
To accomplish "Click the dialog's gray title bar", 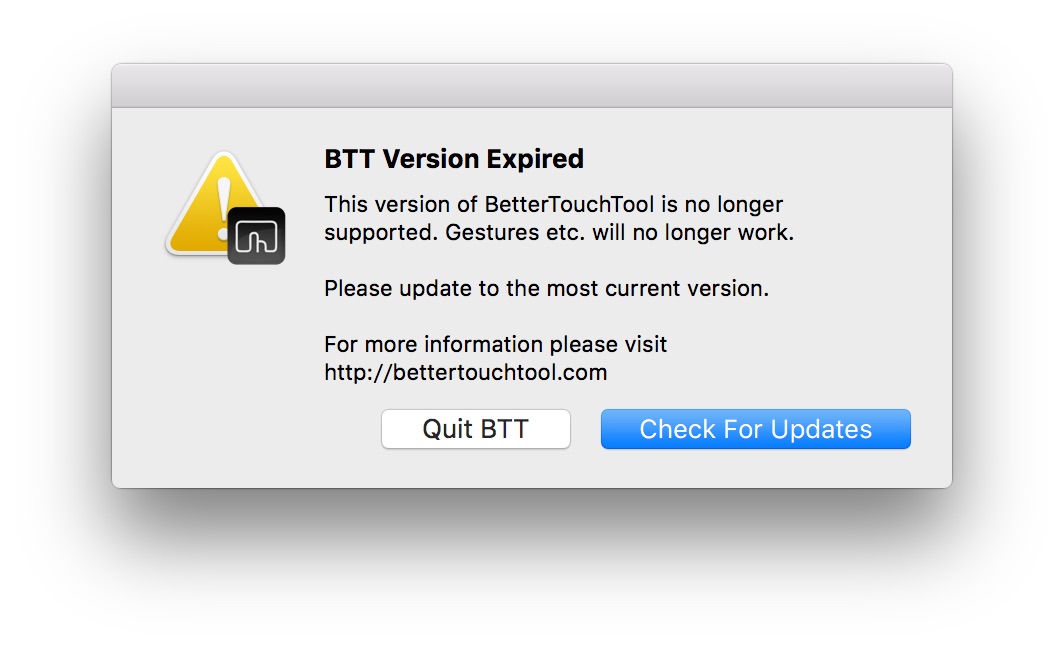I will pos(531,86).
